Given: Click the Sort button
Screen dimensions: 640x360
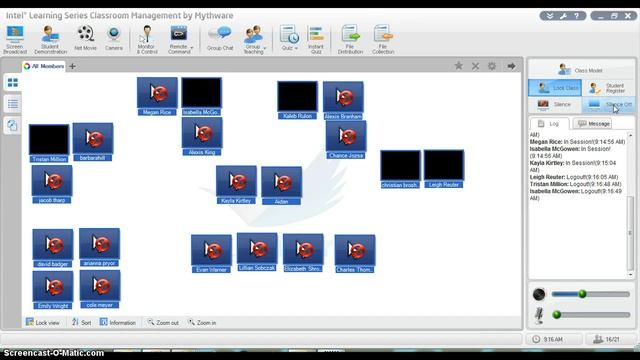Looking at the screenshot, I should (82, 322).
